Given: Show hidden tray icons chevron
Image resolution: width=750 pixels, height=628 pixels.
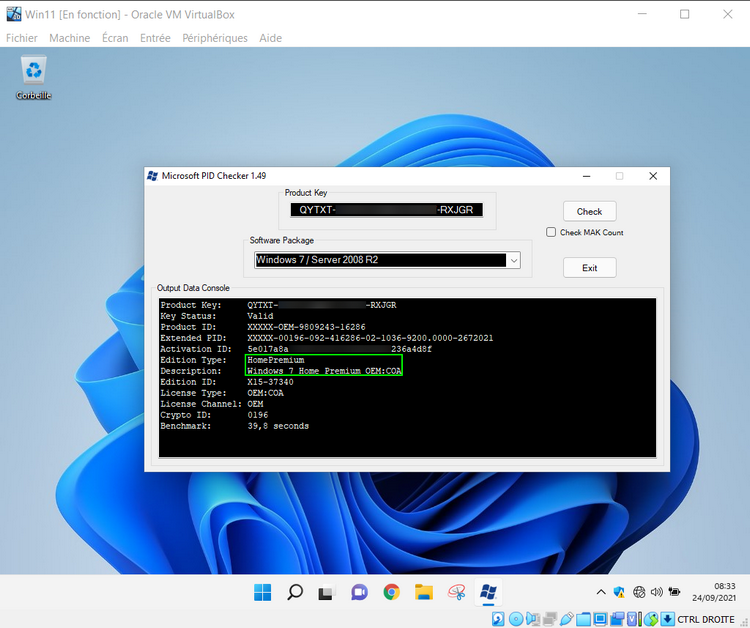Looking at the screenshot, I should tap(601, 592).
